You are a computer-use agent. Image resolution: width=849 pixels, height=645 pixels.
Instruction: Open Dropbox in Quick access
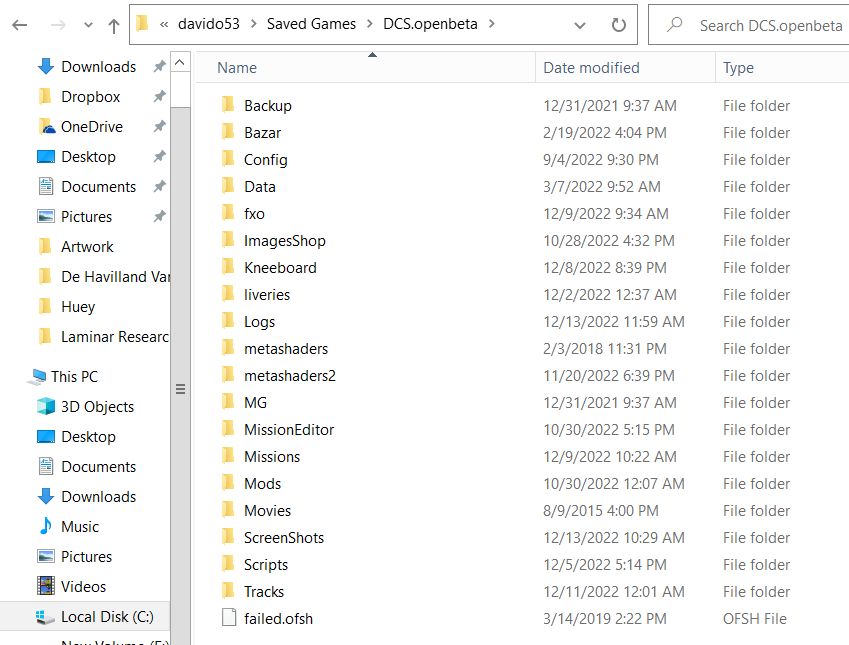click(x=90, y=96)
